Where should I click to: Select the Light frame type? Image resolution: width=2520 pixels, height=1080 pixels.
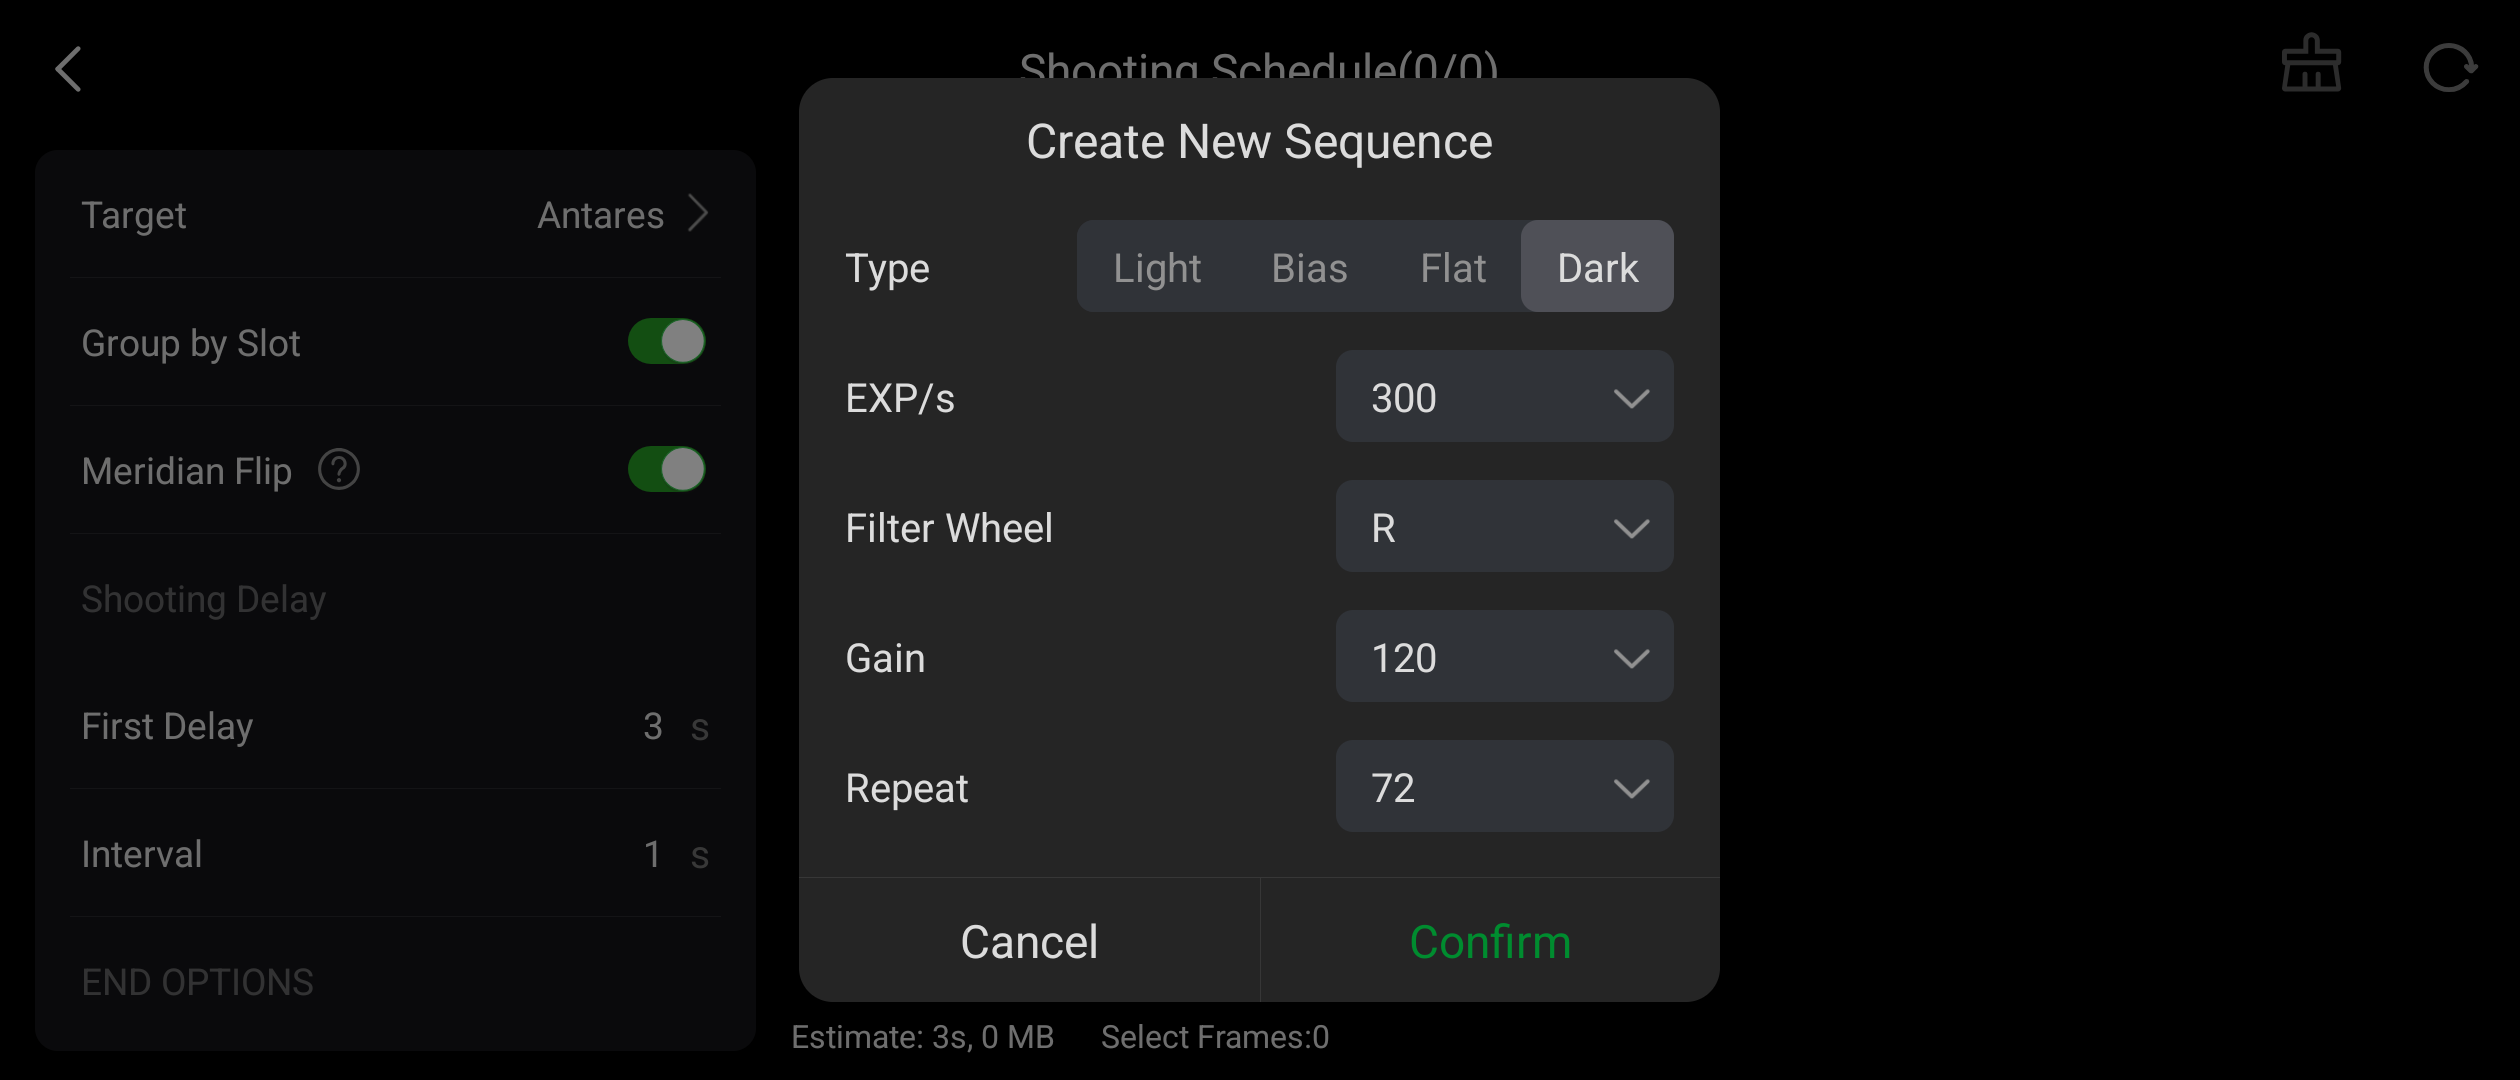pos(1157,267)
